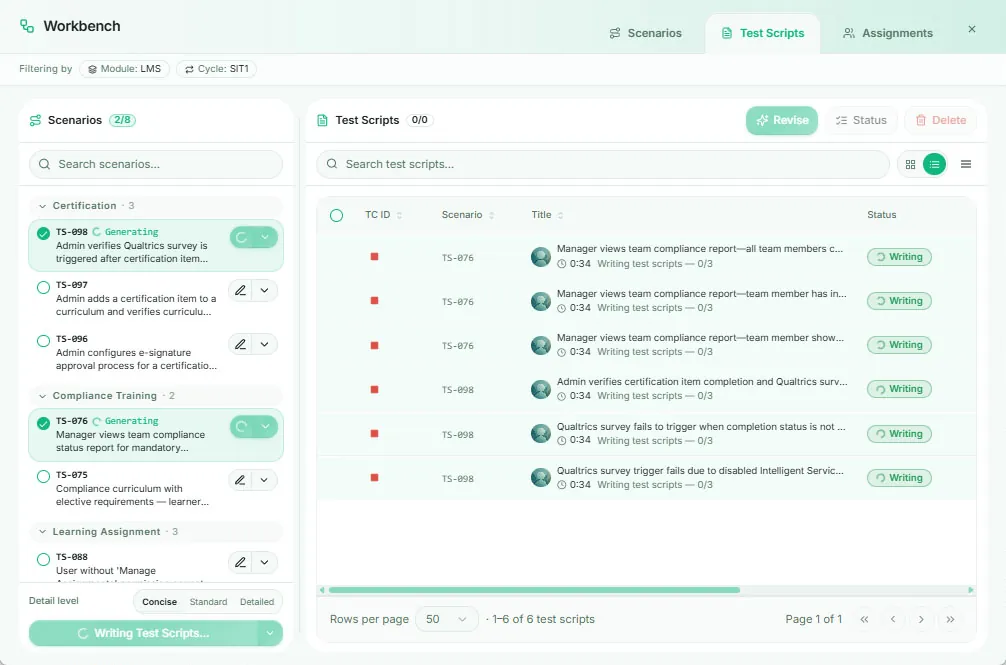Open dropdown arrow for generating TS-098
Viewport: 1006px width, 665px height.
pyautogui.click(x=265, y=237)
